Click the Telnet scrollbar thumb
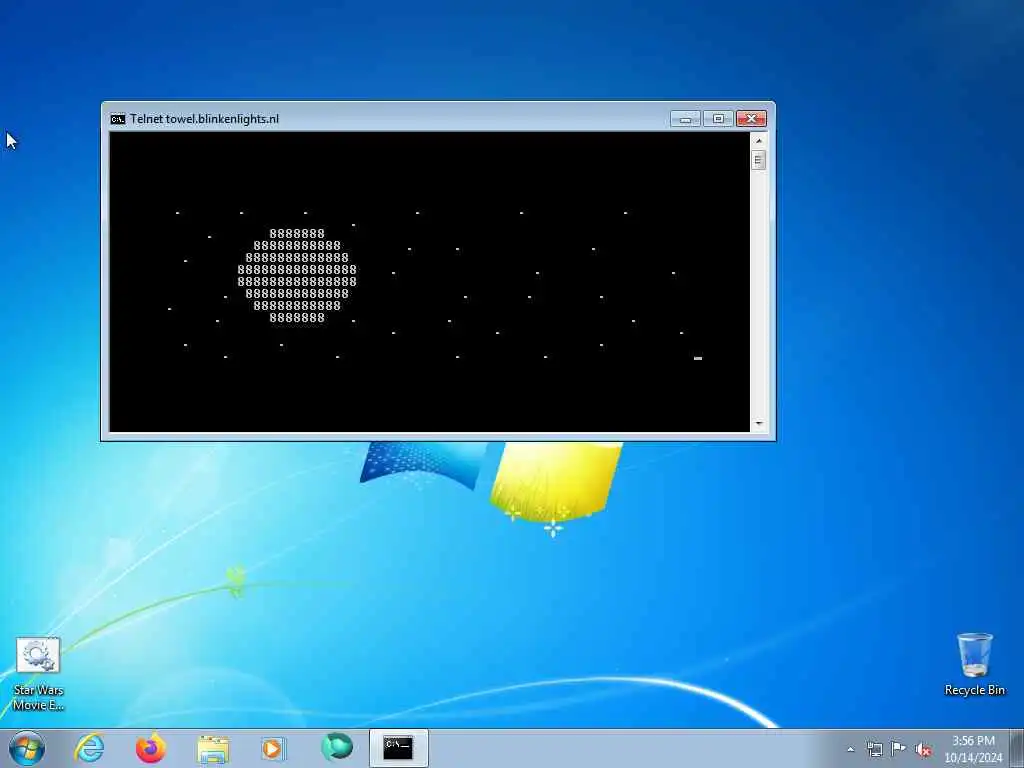Image resolution: width=1024 pixels, height=768 pixels. (758, 160)
